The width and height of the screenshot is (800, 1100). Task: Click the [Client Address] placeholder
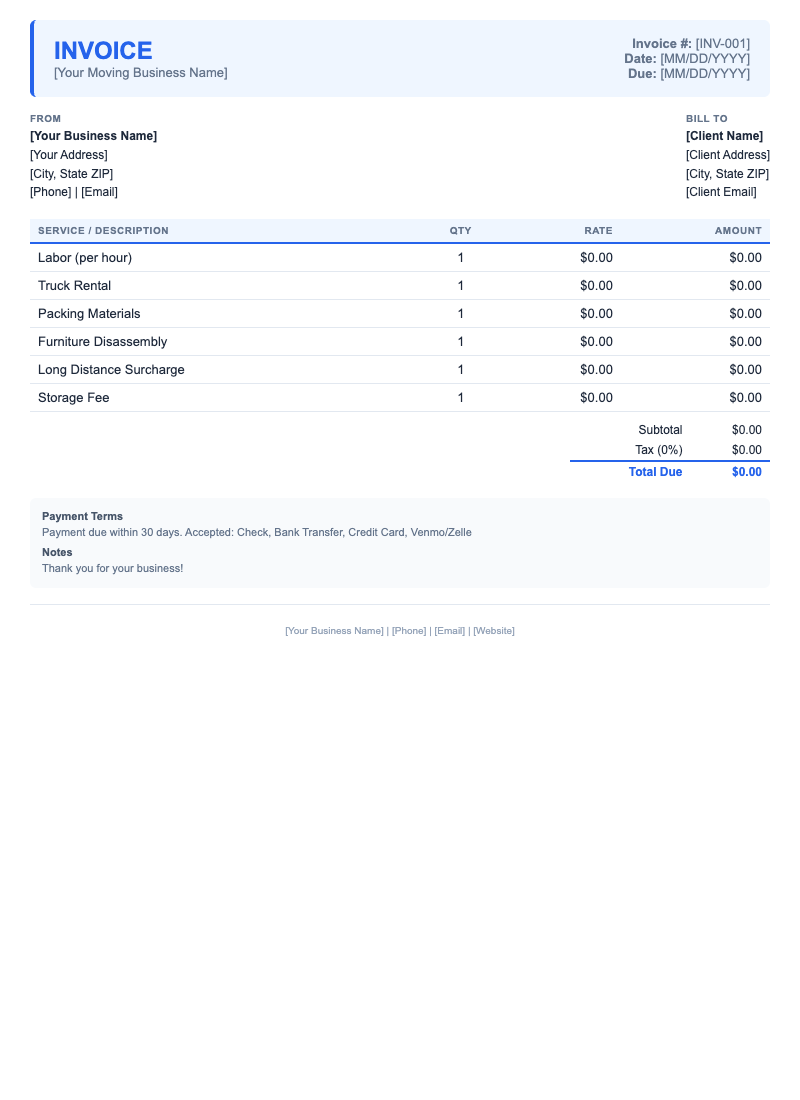pos(728,155)
